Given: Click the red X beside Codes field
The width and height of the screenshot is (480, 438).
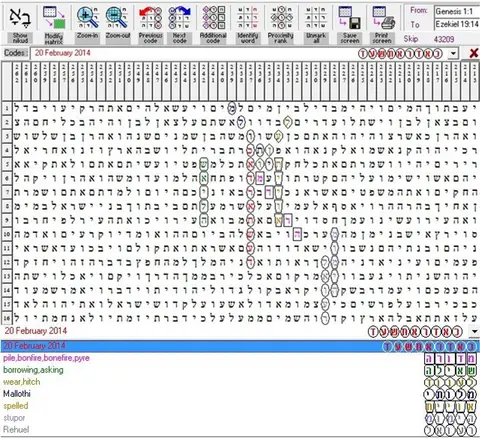Looking at the screenshot, I should (x=474, y=53).
